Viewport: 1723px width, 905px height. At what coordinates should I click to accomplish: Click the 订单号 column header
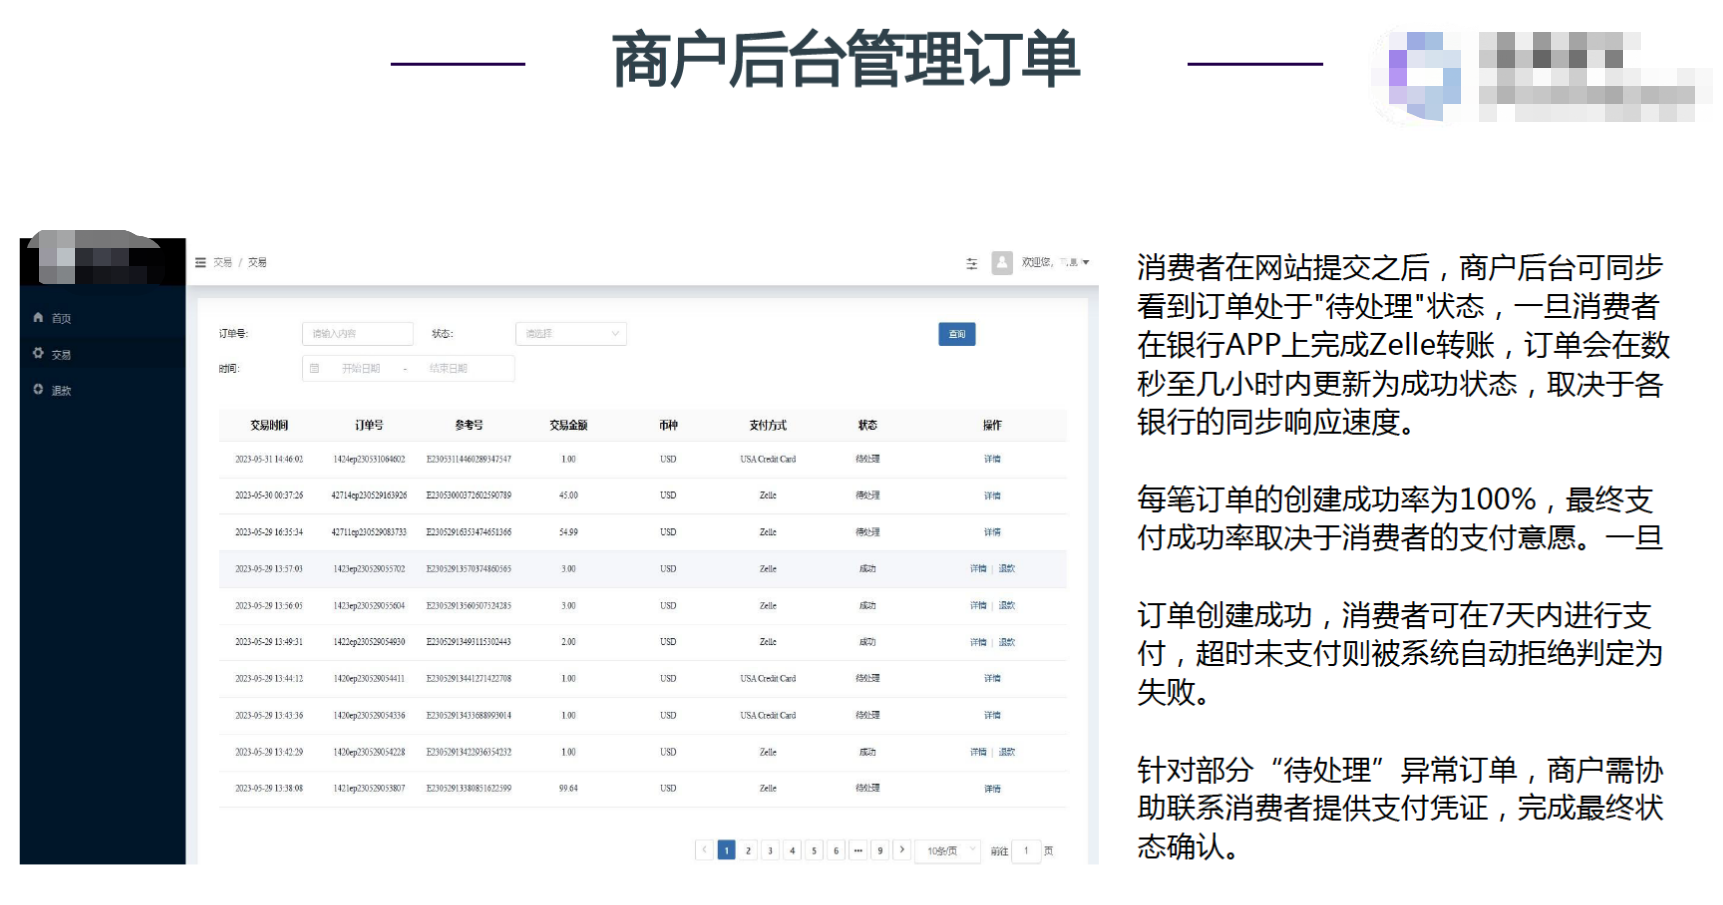click(369, 425)
